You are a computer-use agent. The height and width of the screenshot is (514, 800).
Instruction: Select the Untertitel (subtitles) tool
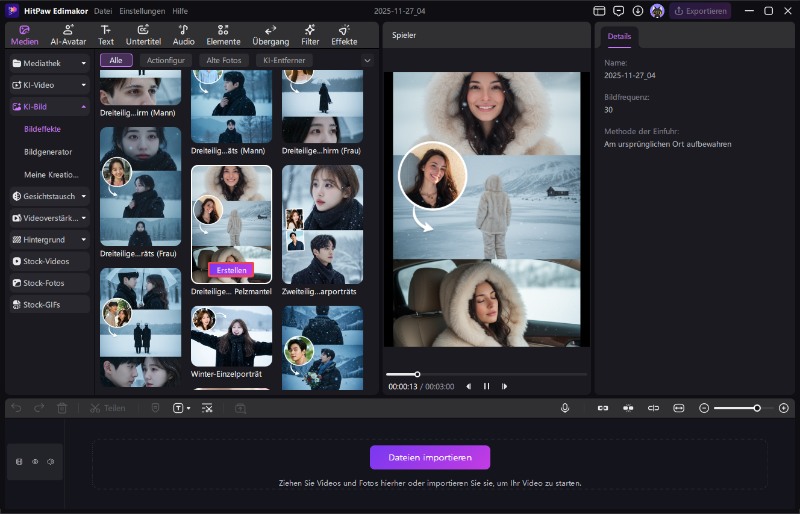click(144, 35)
